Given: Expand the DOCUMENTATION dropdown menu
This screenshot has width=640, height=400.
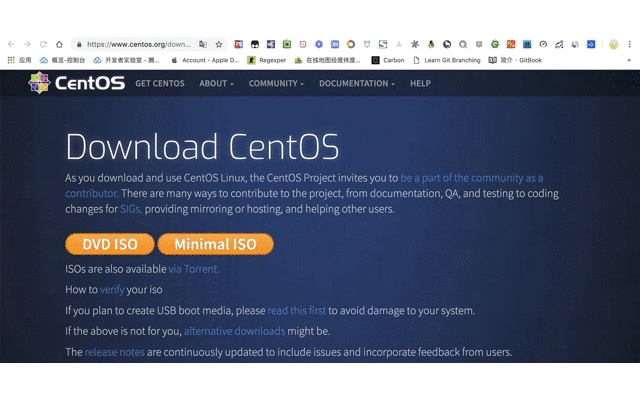Looking at the screenshot, I should pos(357,83).
